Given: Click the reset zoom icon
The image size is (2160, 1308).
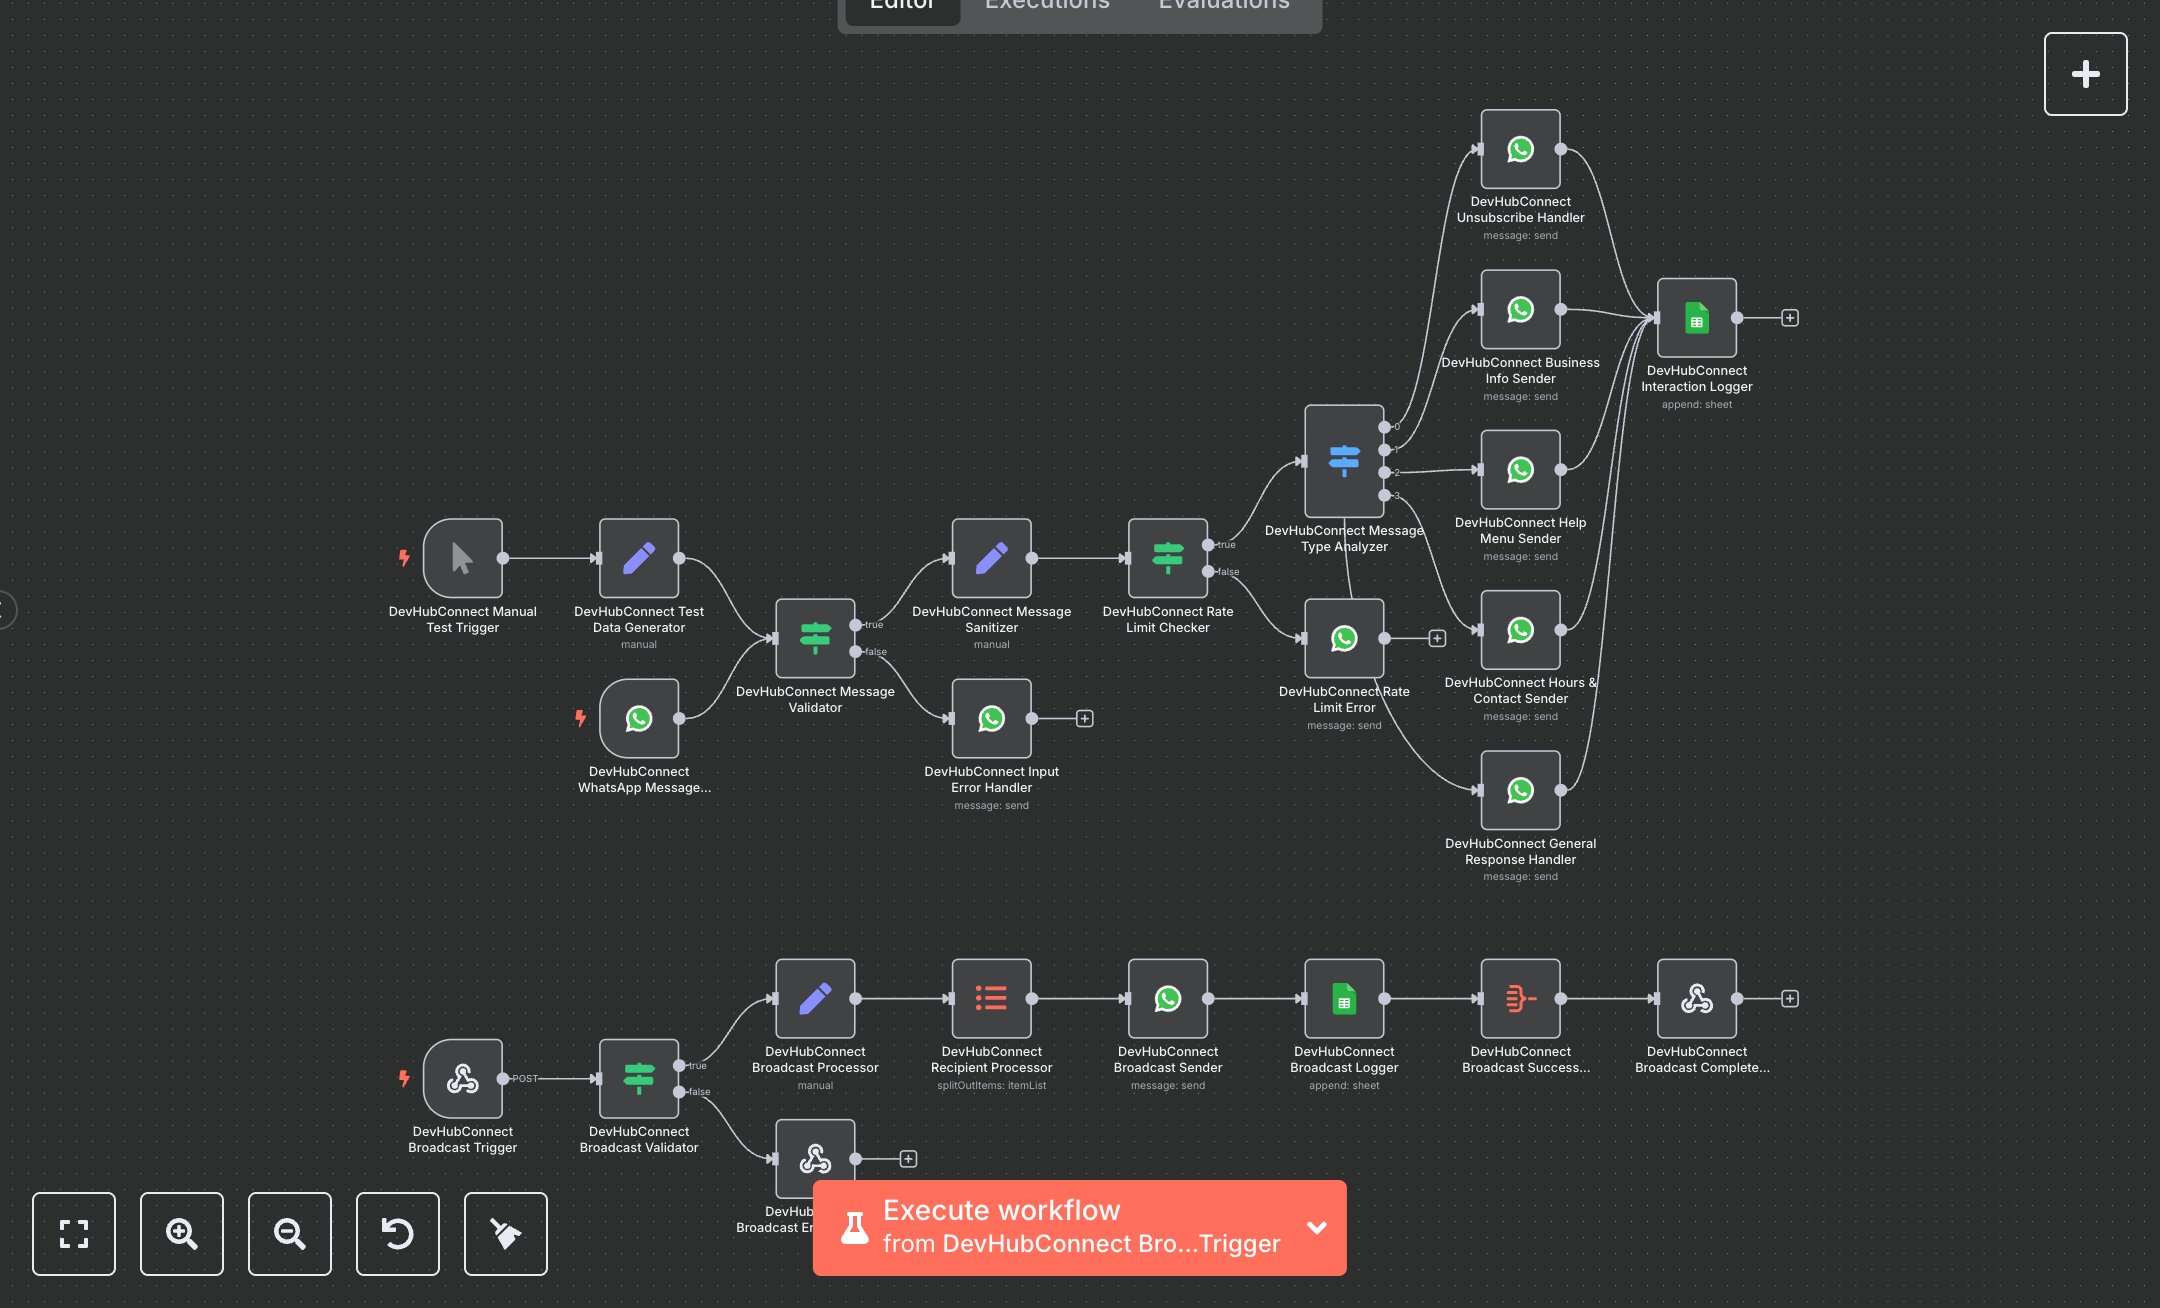Looking at the screenshot, I should tap(398, 1233).
